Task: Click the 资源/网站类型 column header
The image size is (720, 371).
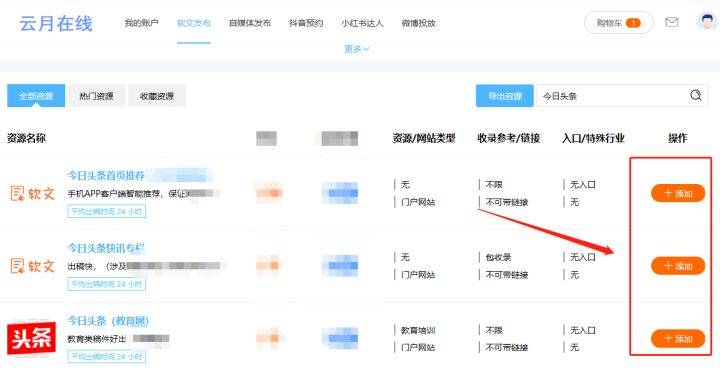Action: point(424,138)
